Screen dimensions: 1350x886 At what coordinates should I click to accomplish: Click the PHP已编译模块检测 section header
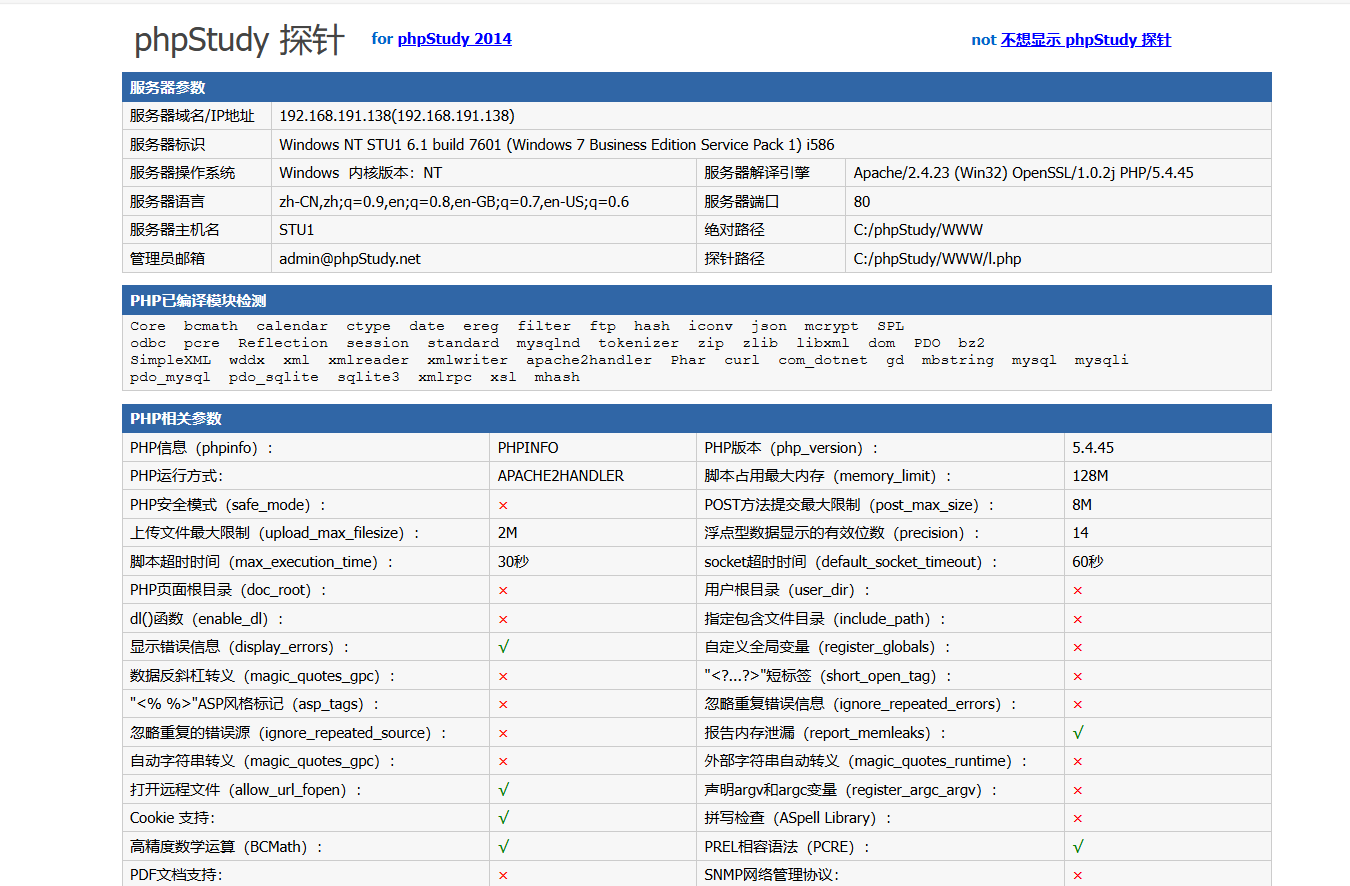697,300
